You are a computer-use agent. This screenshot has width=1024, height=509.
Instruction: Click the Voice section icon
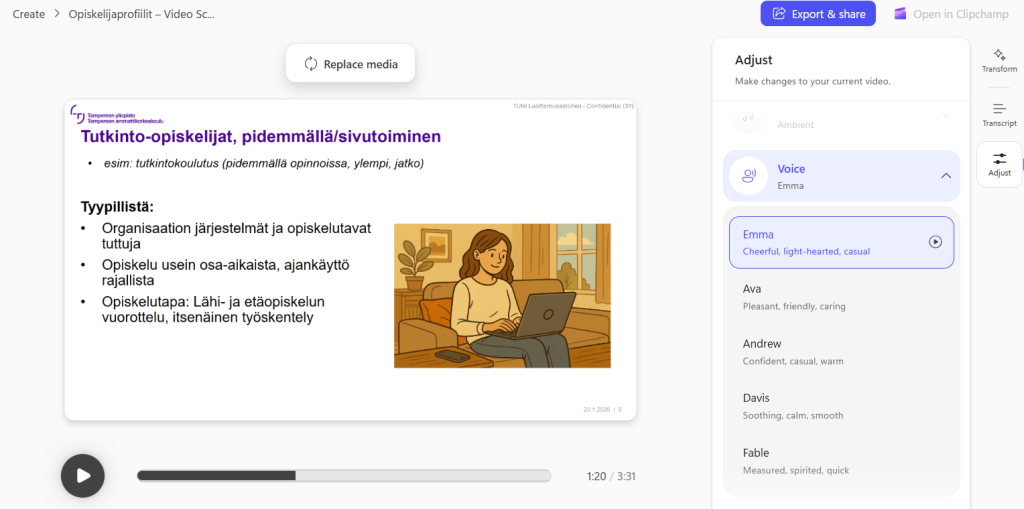point(748,176)
